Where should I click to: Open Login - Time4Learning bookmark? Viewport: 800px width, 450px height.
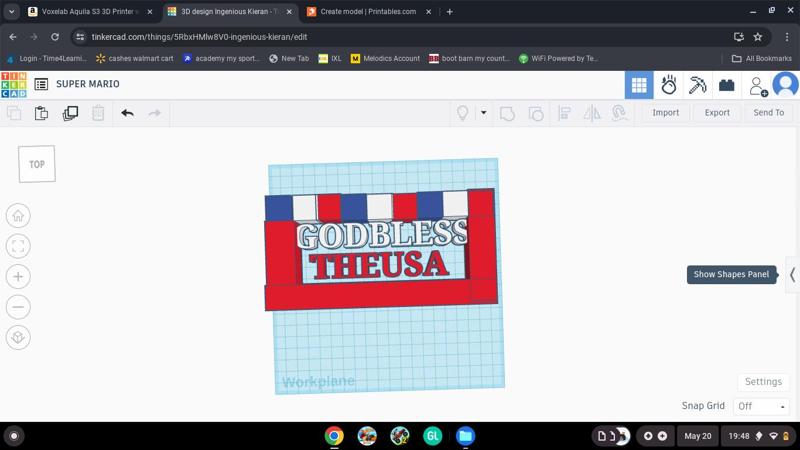point(47,59)
